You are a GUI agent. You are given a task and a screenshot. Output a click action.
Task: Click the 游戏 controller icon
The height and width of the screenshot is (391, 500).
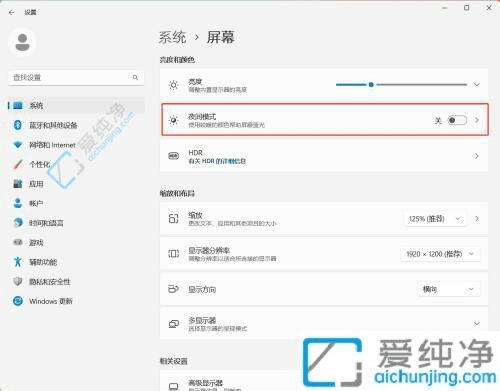pyautogui.click(x=18, y=242)
